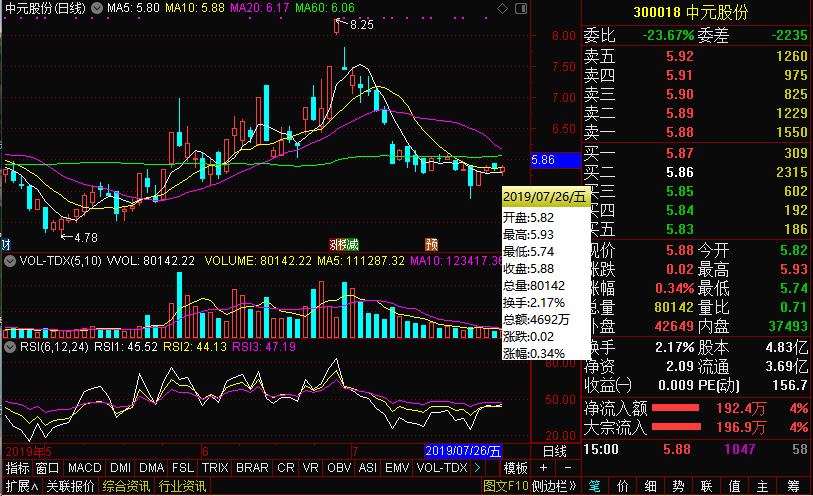Open the VOL-TDX indicator dropdown circle
The image size is (813, 496).
pos(10,261)
